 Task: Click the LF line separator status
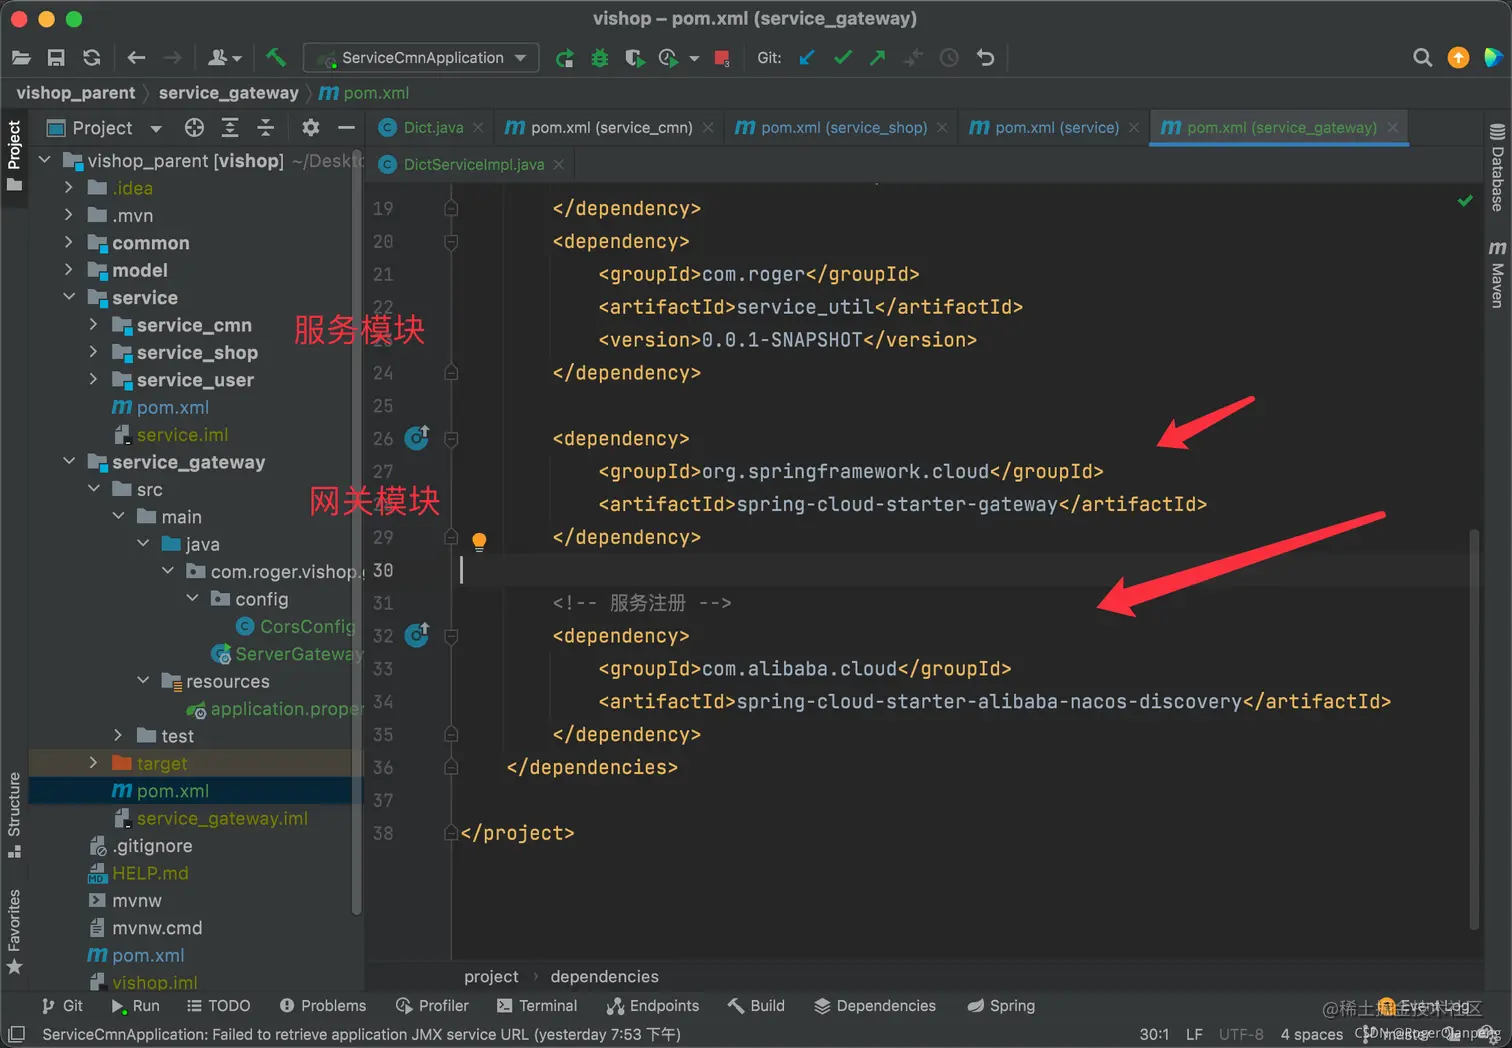pos(1194,1034)
